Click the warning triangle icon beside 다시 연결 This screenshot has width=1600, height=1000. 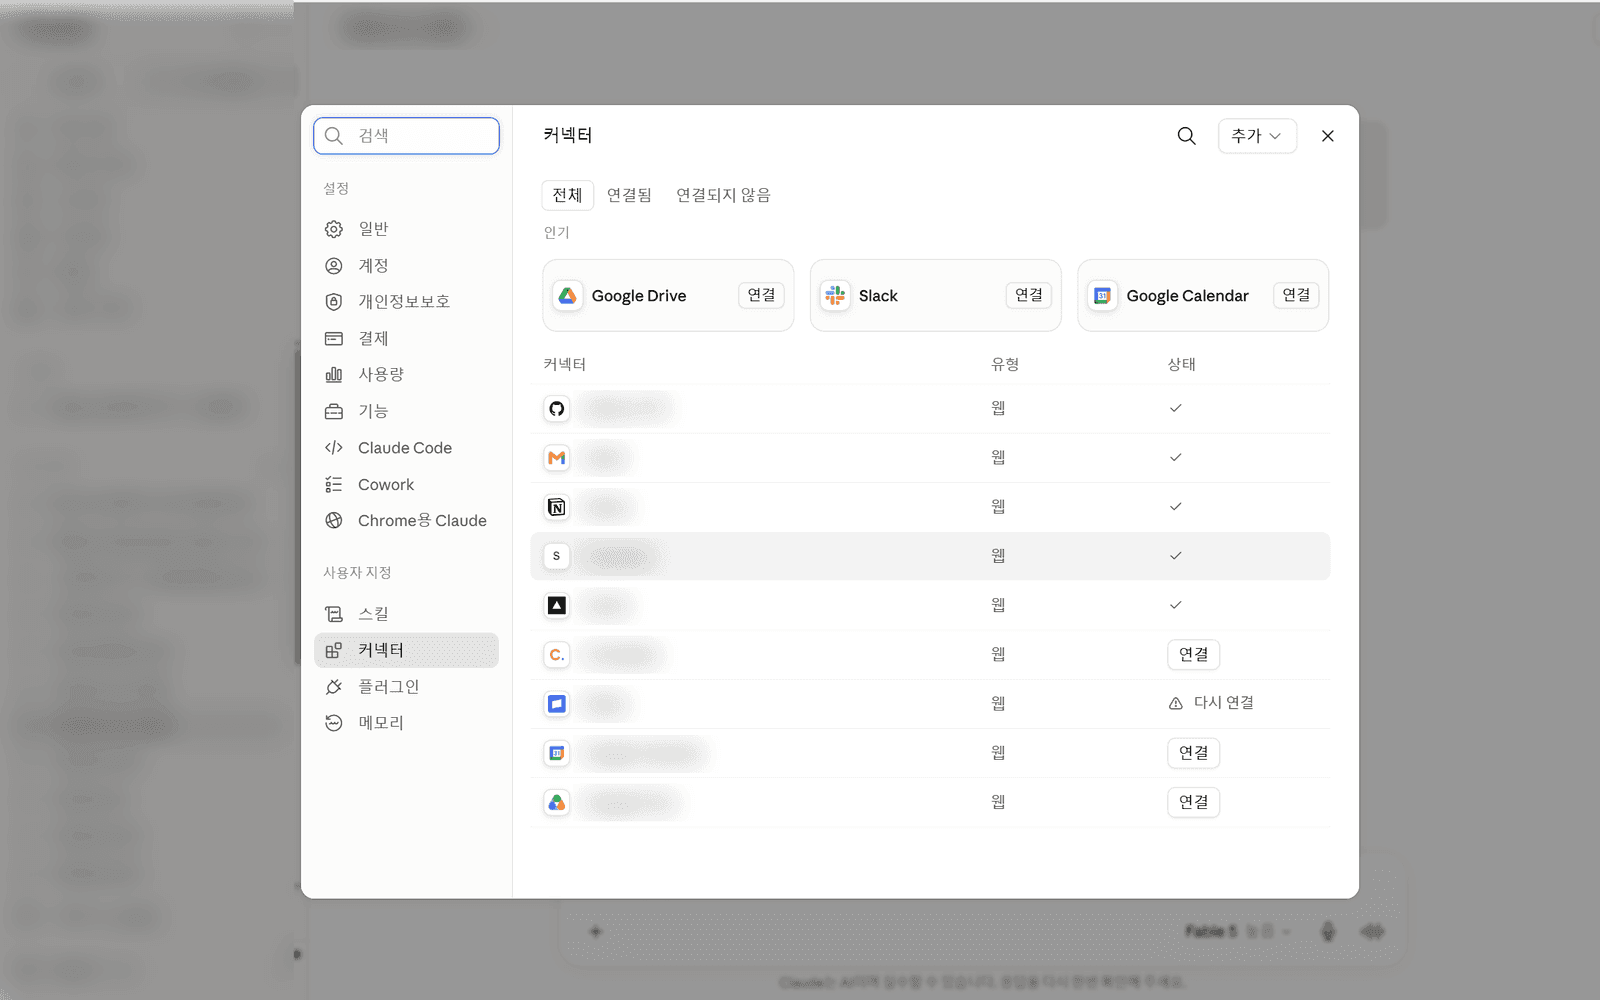pyautogui.click(x=1176, y=704)
